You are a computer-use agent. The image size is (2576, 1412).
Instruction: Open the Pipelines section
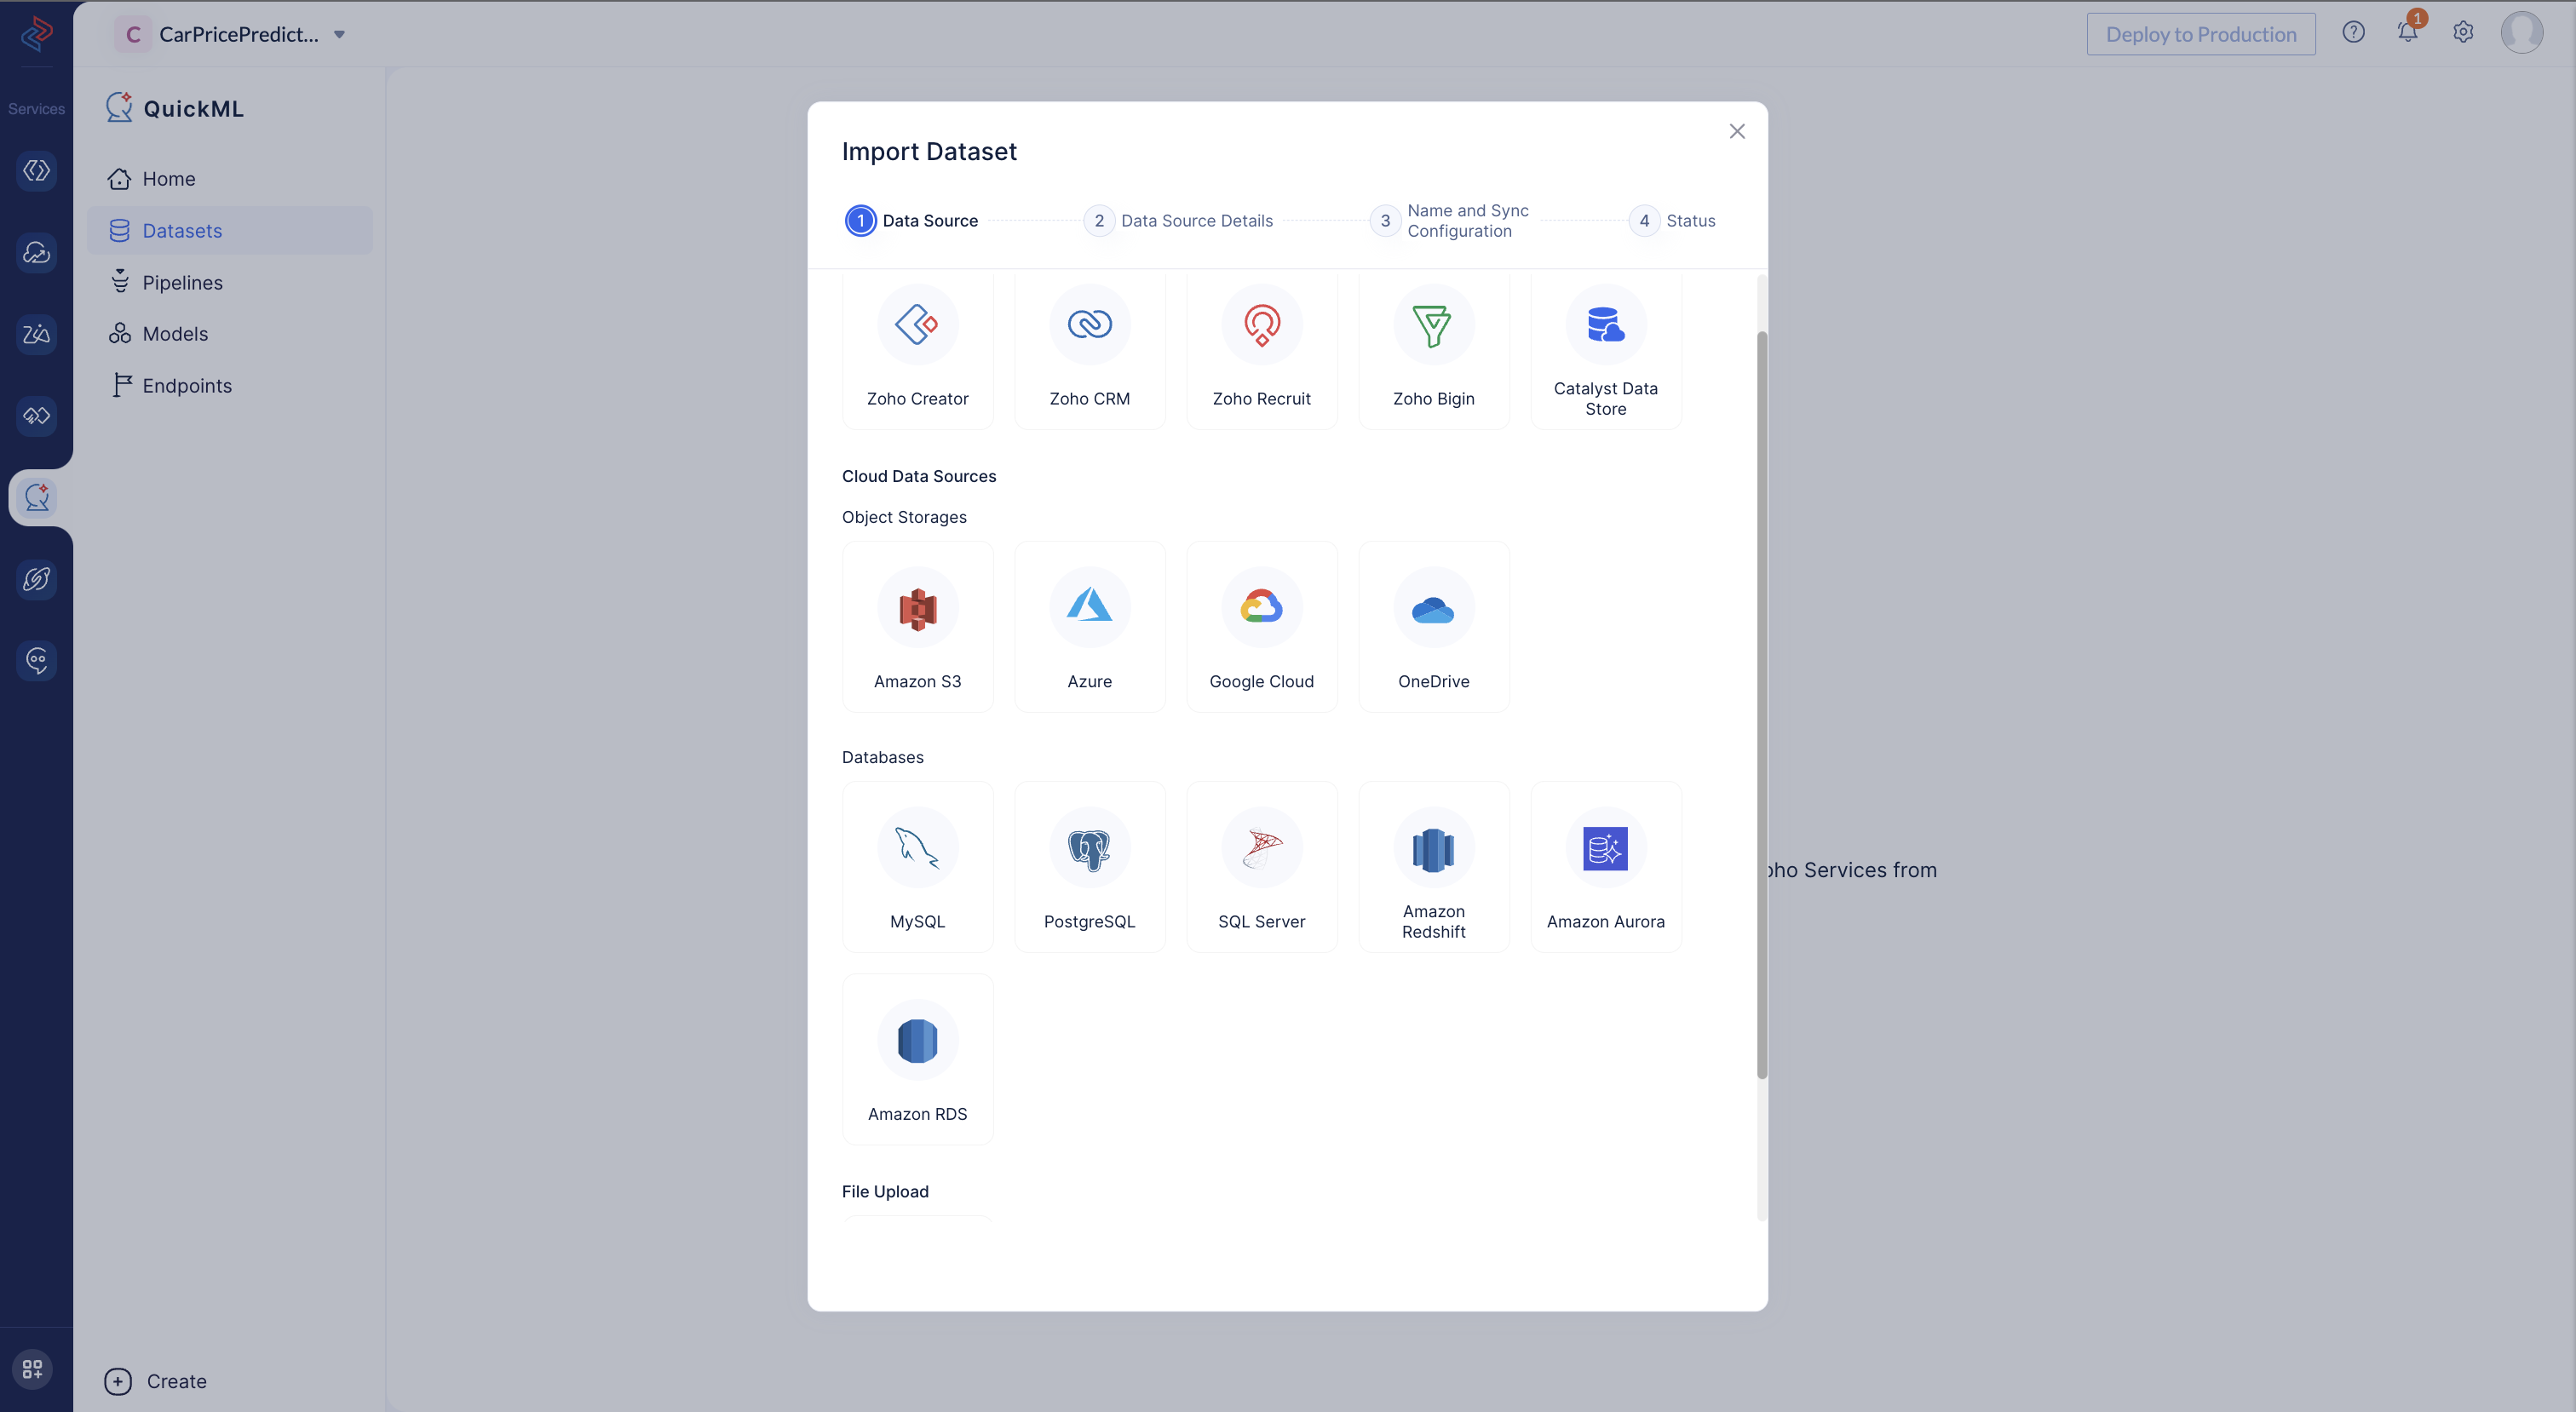(x=229, y=283)
